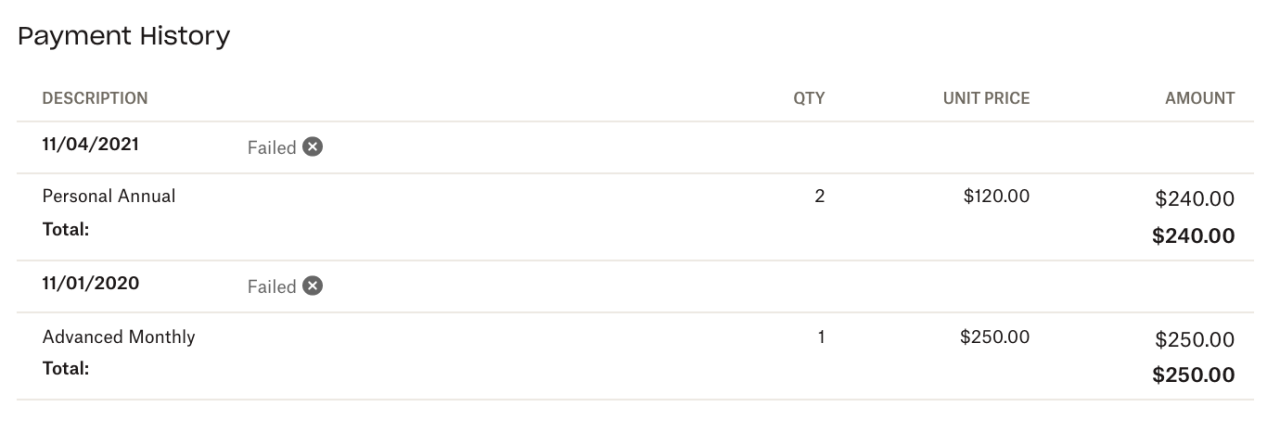The height and width of the screenshot is (432, 1280).
Task: Click the $120.00 unit price
Action: point(996,196)
